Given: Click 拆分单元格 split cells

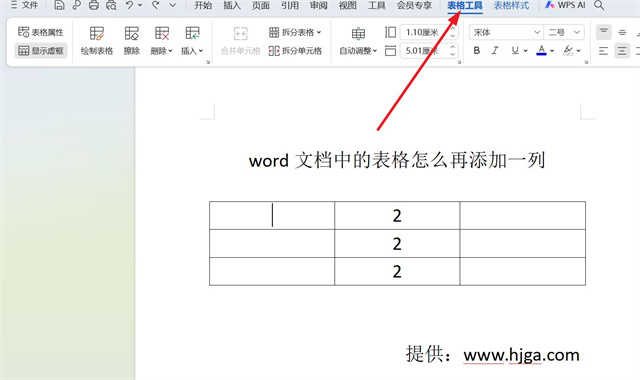Looking at the screenshot, I should (x=295, y=51).
